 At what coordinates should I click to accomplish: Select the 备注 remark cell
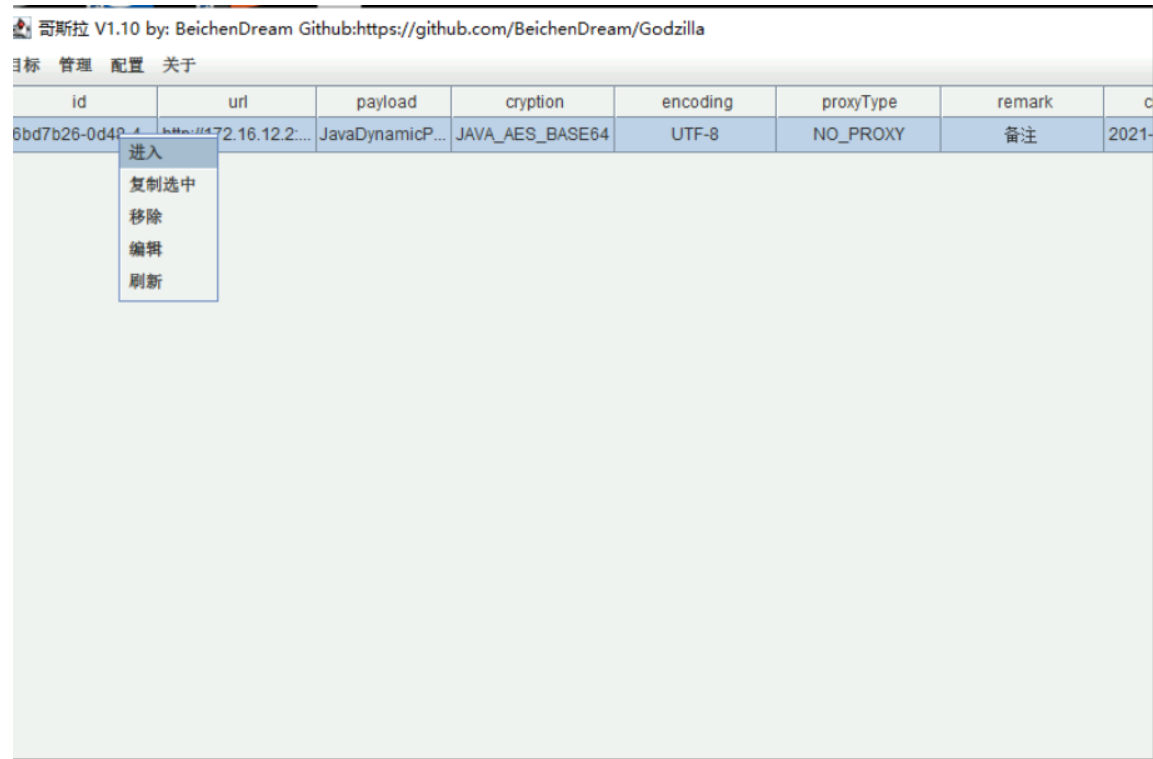point(1023,135)
